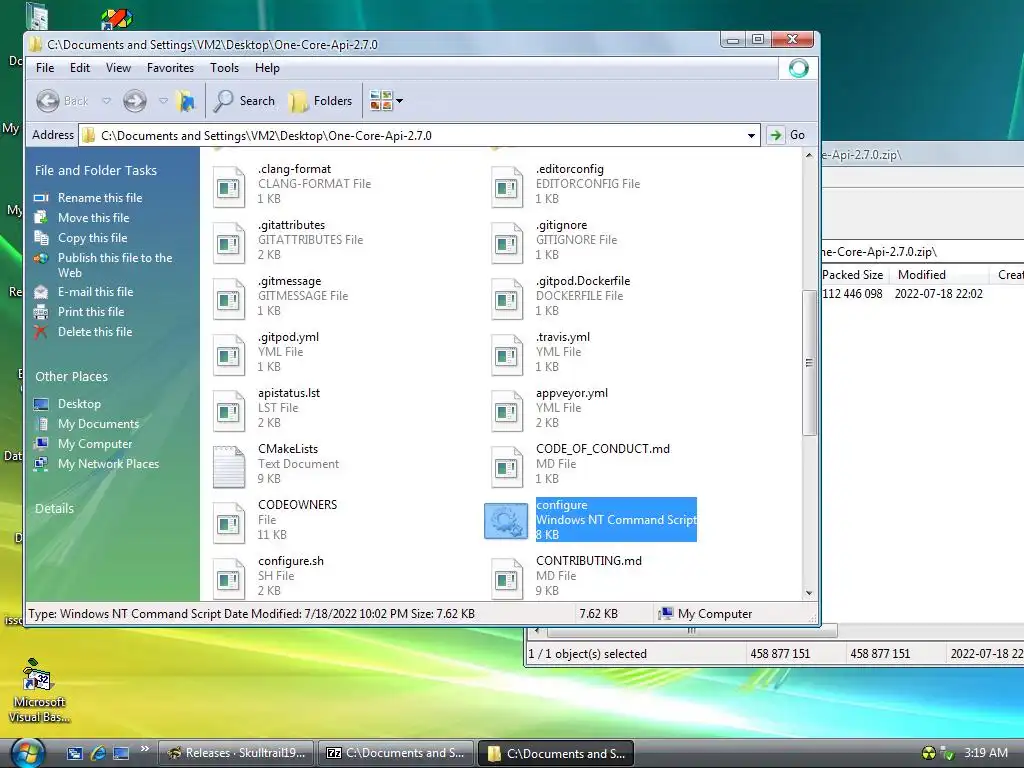Click Publish this file to the Web

[x=115, y=265]
